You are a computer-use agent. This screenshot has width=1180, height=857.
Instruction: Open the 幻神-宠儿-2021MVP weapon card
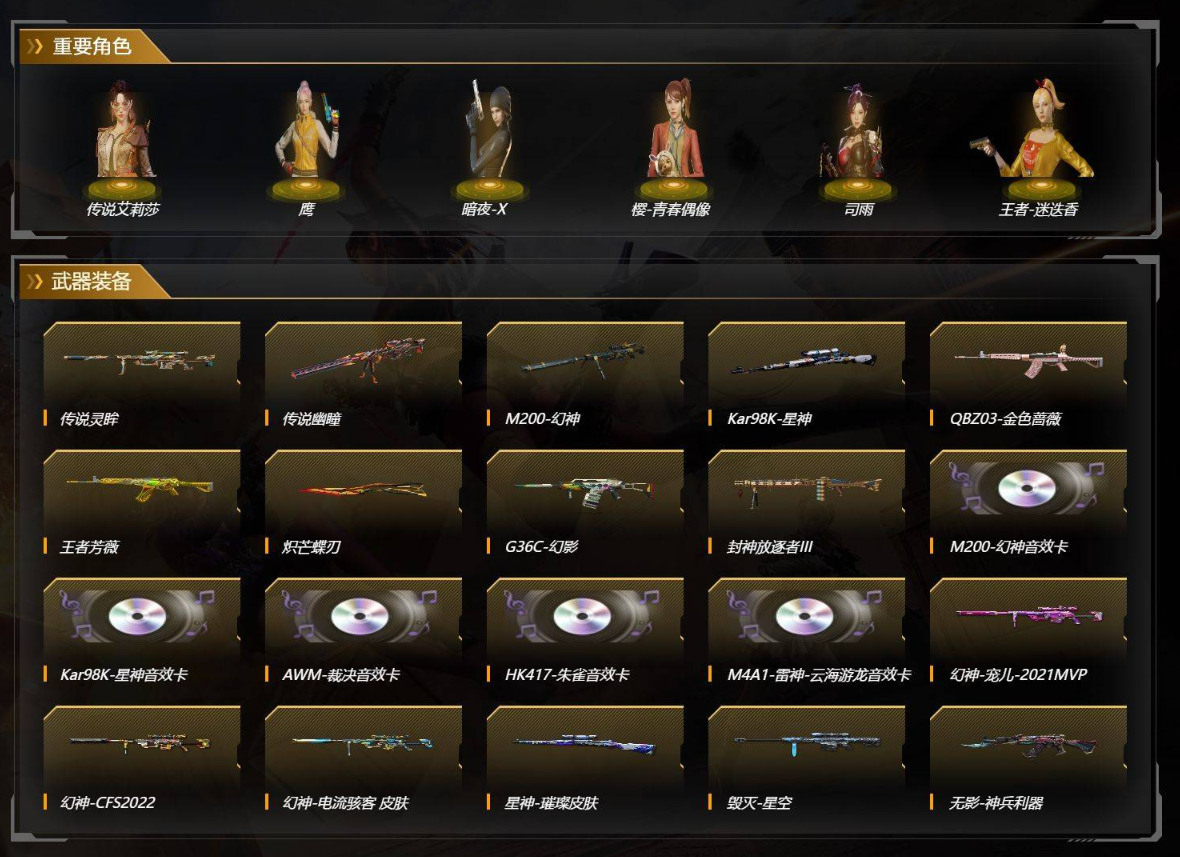[1028, 632]
